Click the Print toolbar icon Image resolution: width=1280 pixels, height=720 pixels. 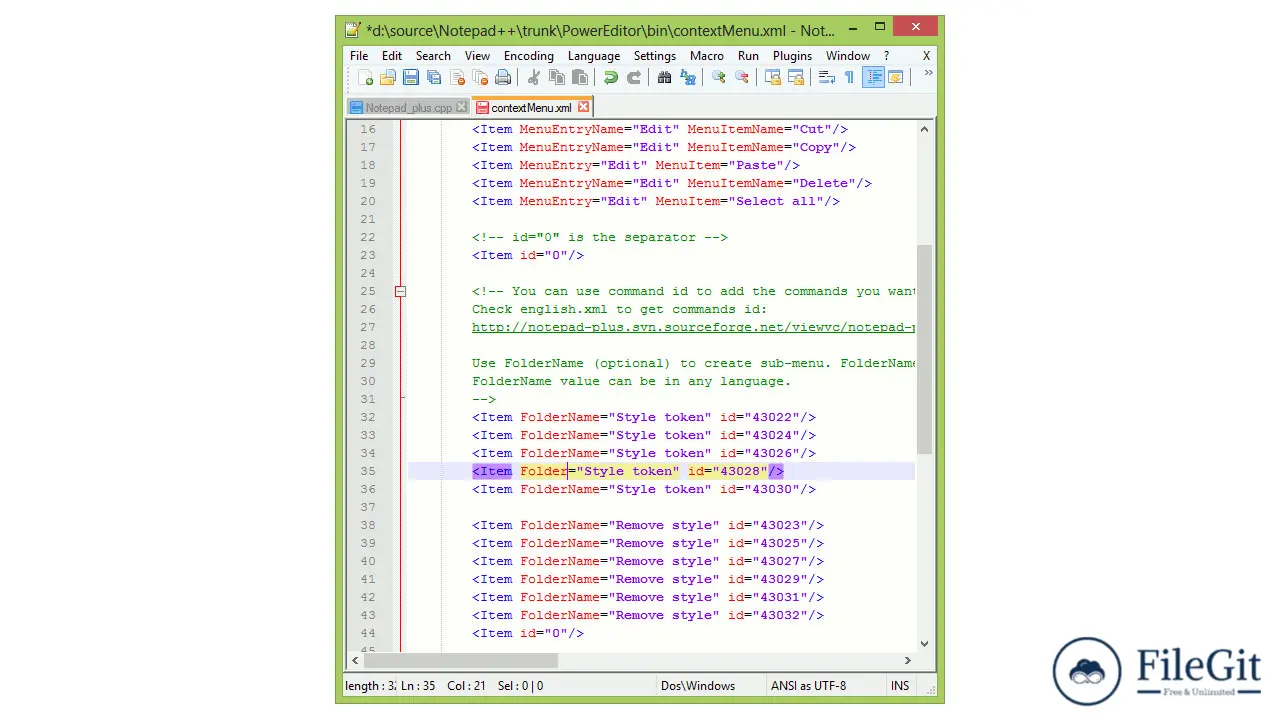(x=503, y=77)
